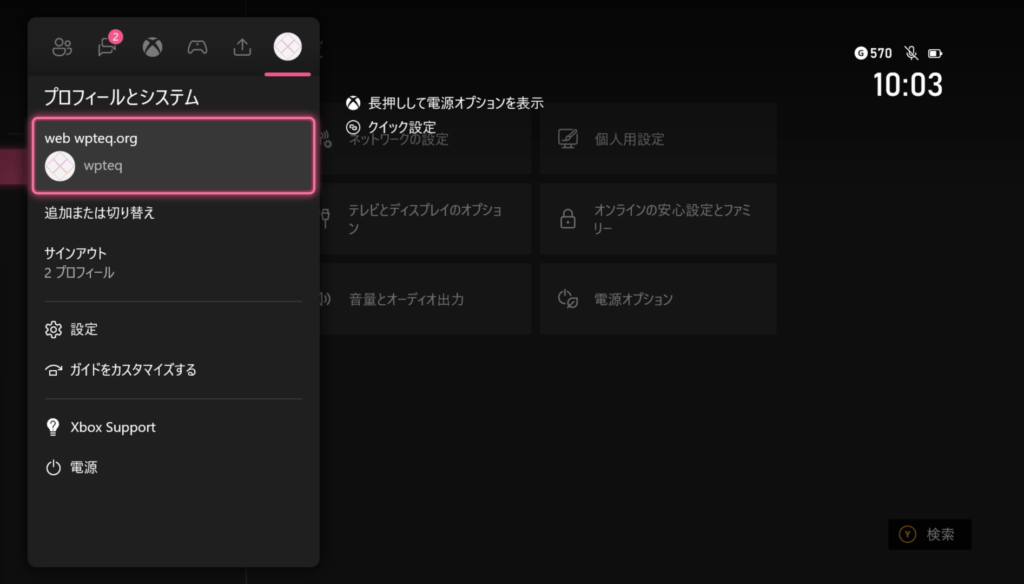The width and height of the screenshot is (1024, 584).
Task: Click the Y 検索 search button
Action: click(929, 534)
